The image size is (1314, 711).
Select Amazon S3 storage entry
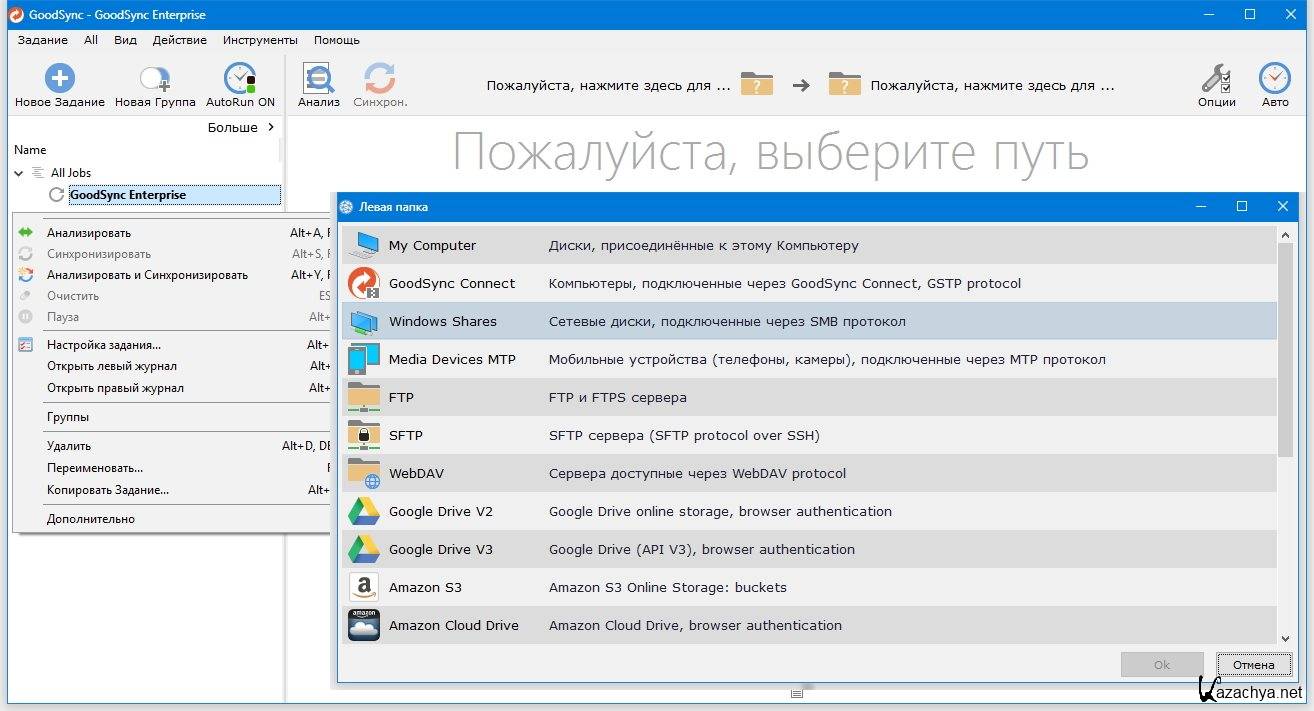click(425, 588)
